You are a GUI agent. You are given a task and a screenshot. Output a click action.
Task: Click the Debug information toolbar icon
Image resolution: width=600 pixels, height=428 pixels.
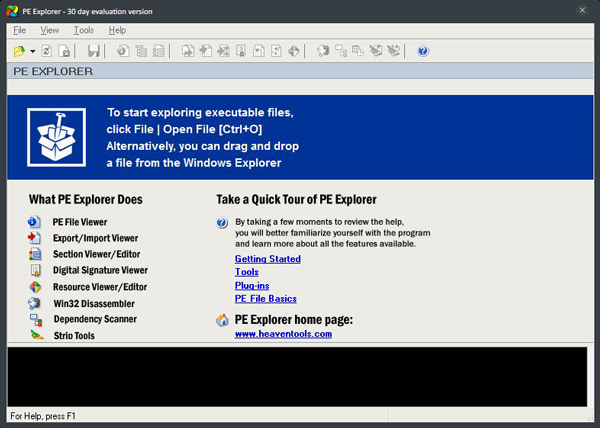pos(259,51)
